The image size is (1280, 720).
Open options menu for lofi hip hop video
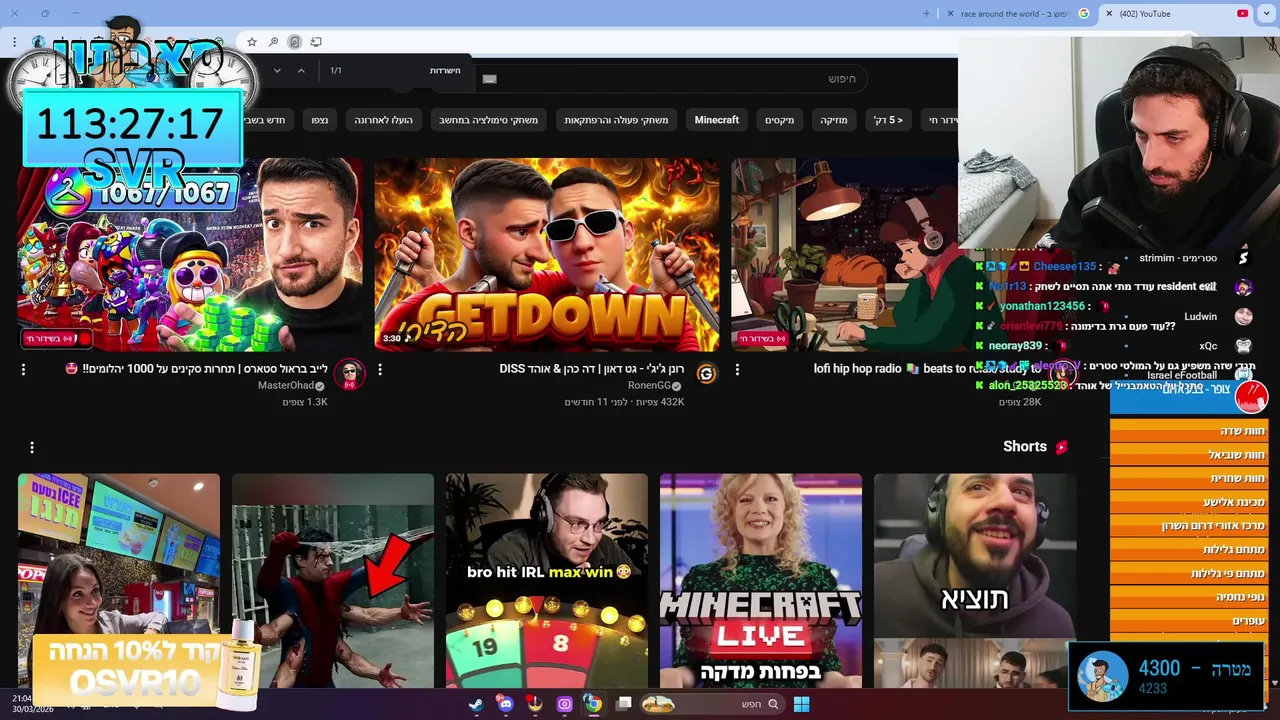(737, 370)
